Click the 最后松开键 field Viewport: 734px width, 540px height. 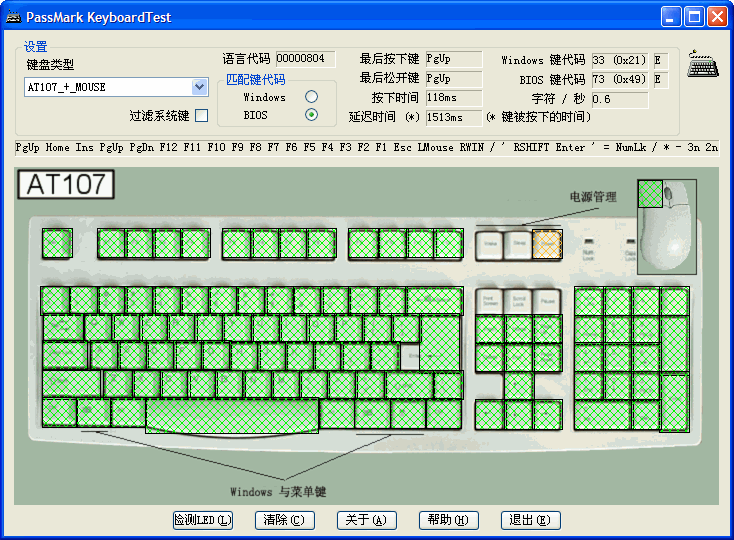click(454, 79)
